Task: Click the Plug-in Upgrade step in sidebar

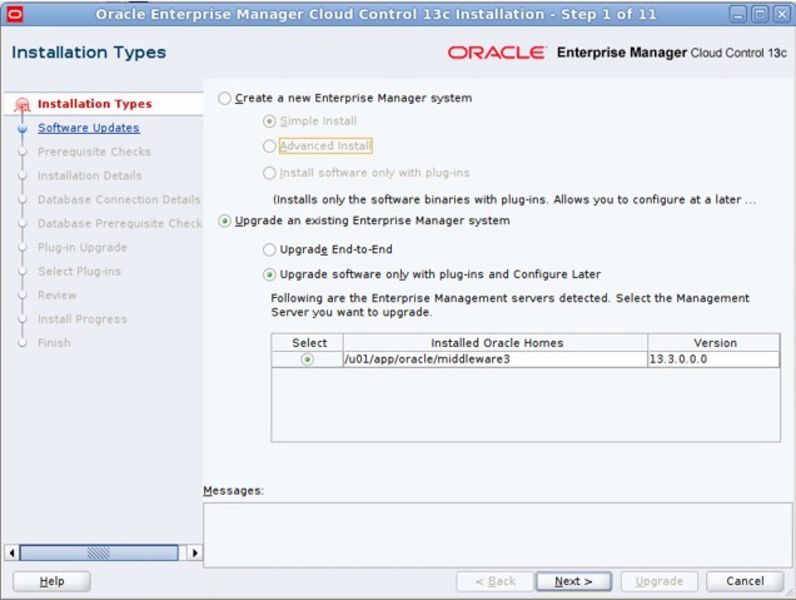Action: [82, 247]
